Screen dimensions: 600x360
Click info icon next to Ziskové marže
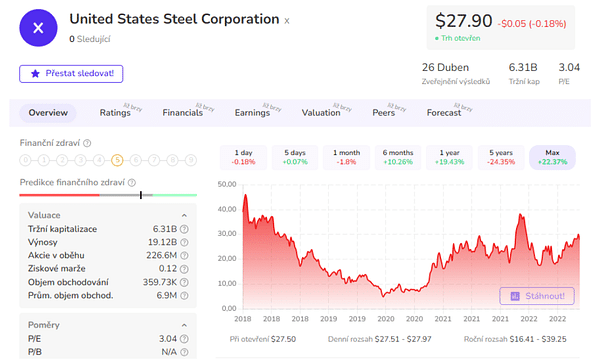pos(184,269)
